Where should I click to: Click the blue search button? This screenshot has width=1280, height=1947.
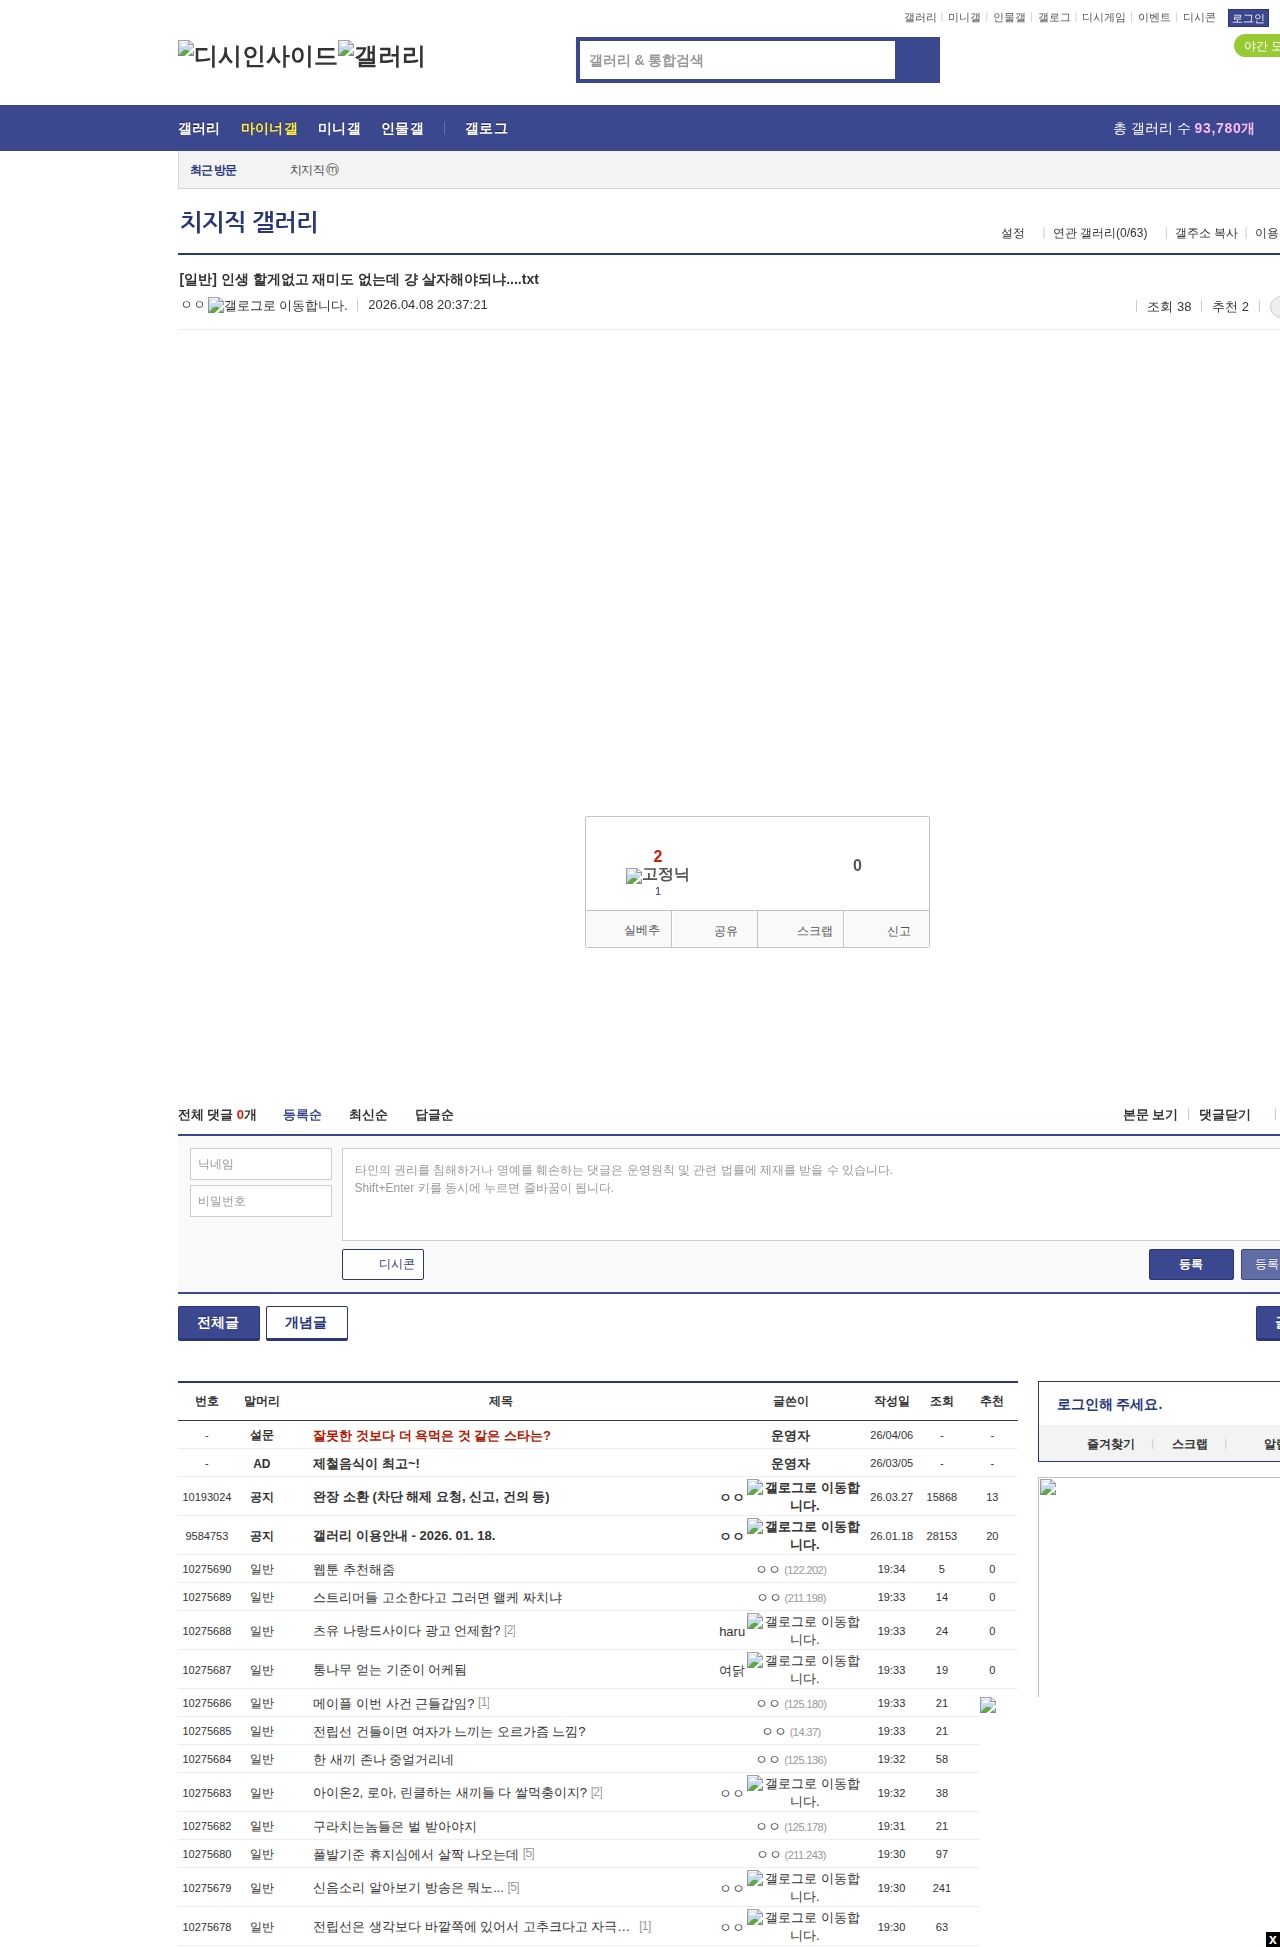tap(917, 60)
